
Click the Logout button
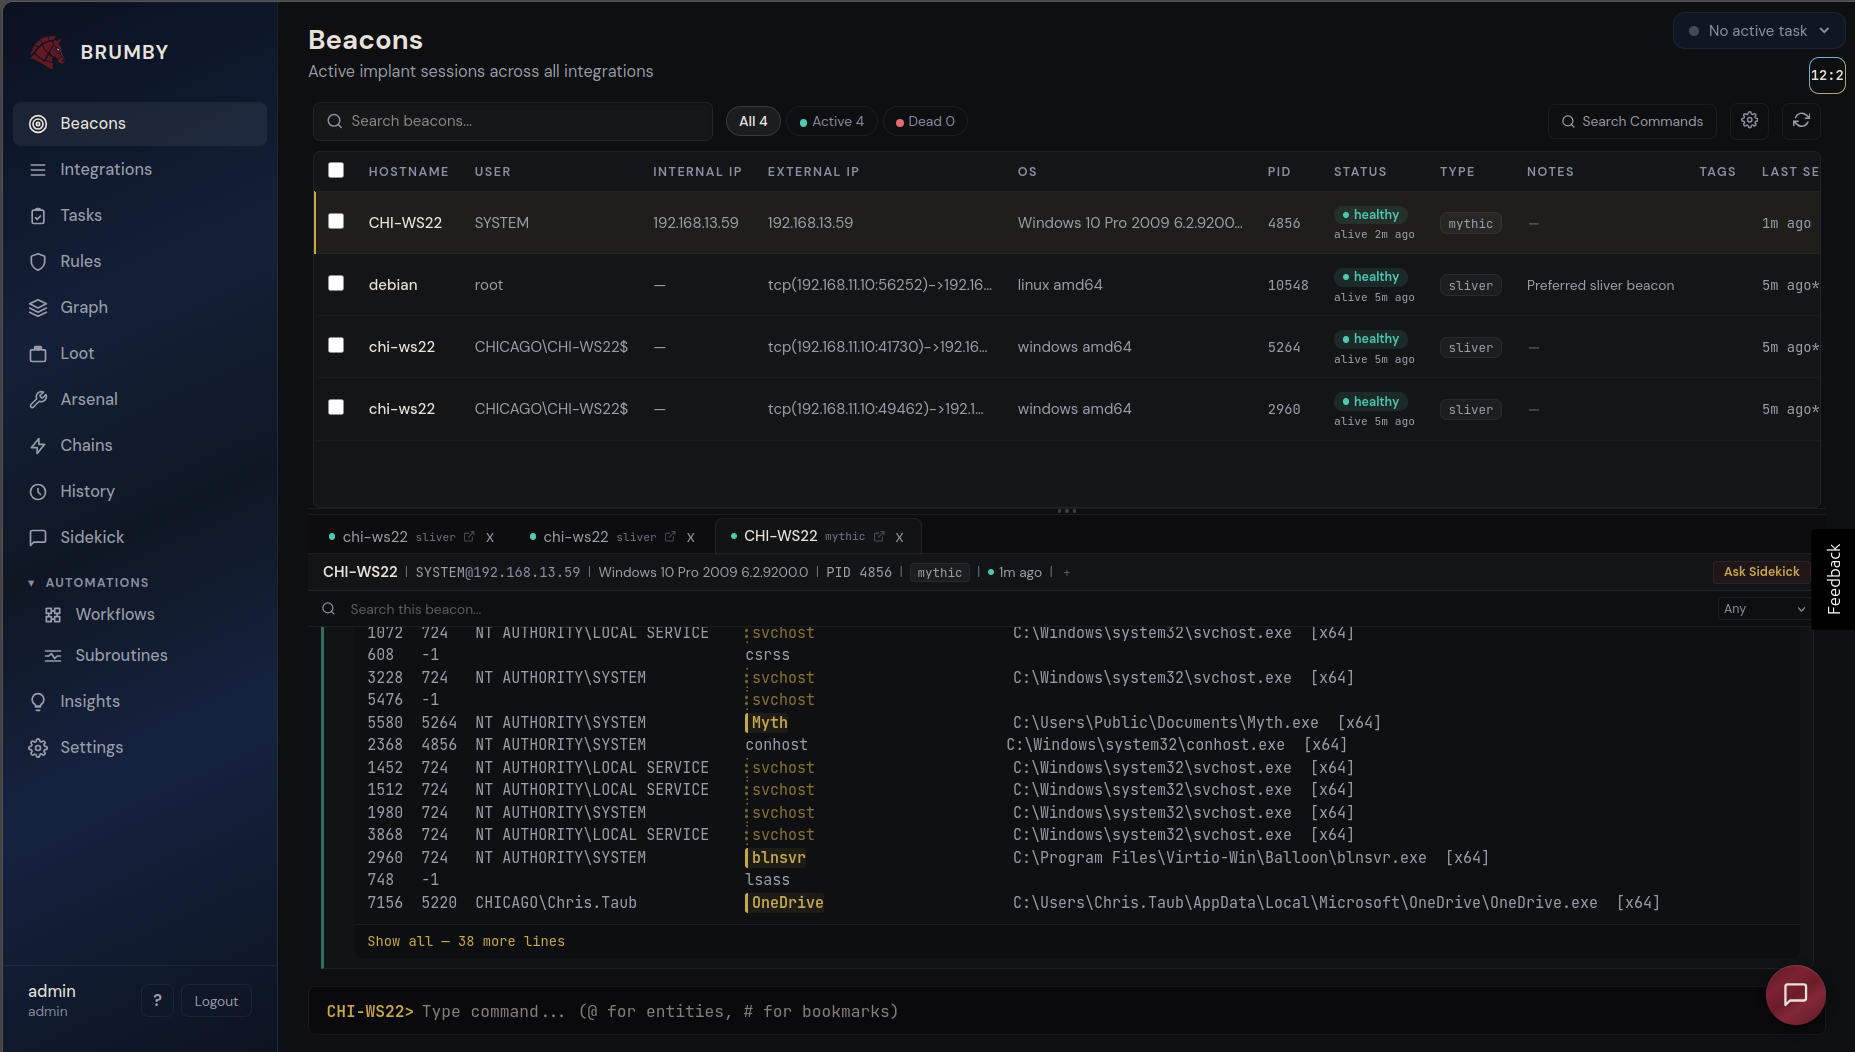click(216, 1001)
